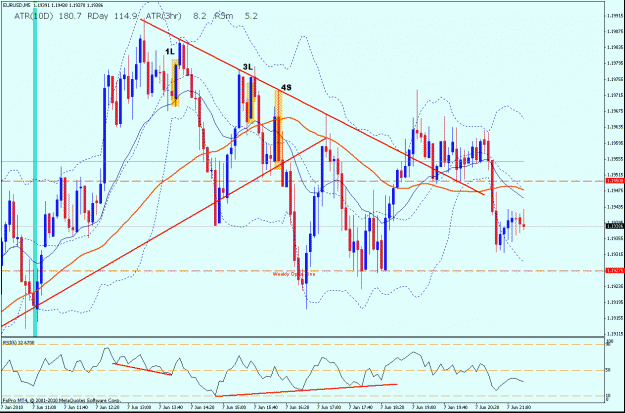Click the 4S orange highlighted candle box

[278, 130]
